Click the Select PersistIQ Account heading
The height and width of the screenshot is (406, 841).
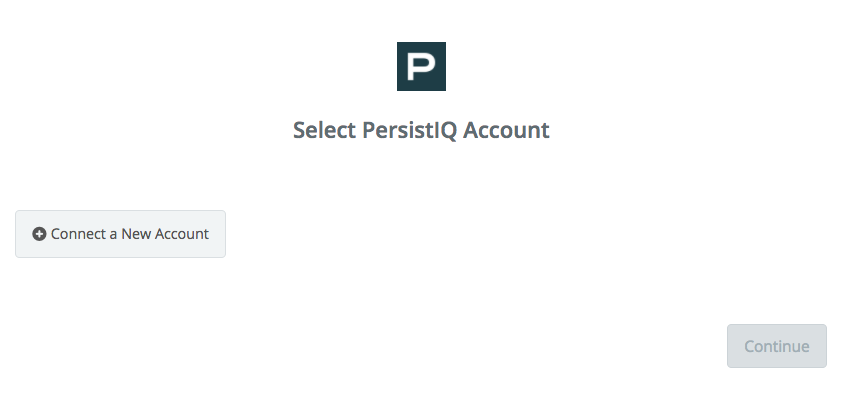[x=421, y=130]
